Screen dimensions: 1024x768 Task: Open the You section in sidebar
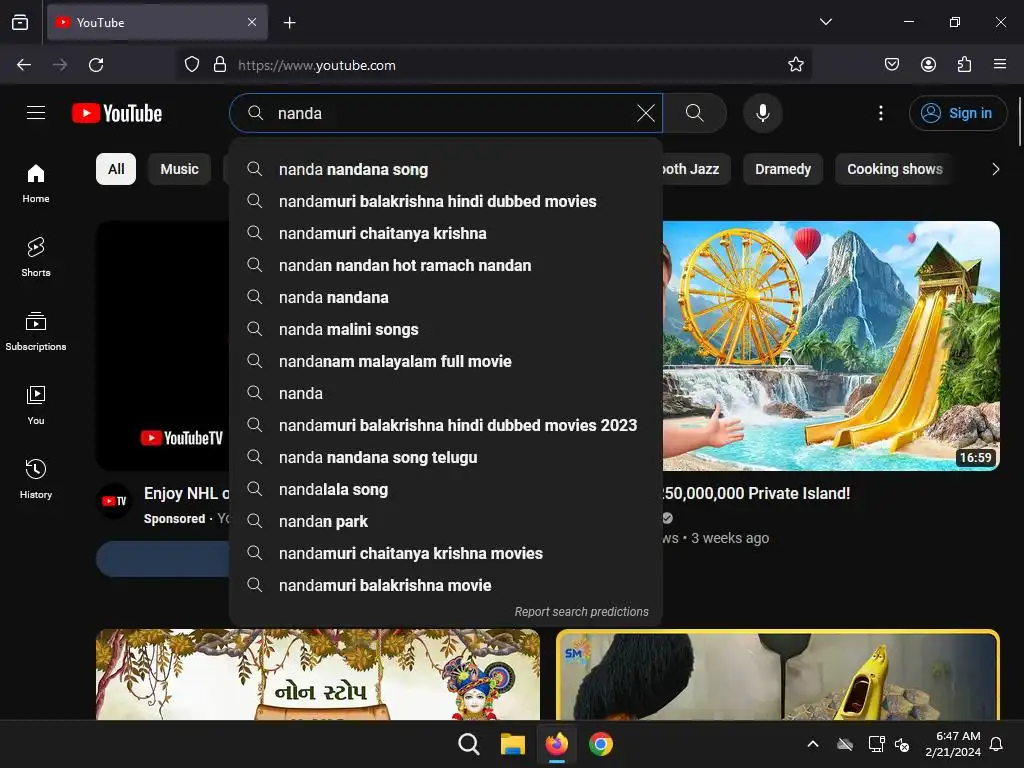point(36,405)
